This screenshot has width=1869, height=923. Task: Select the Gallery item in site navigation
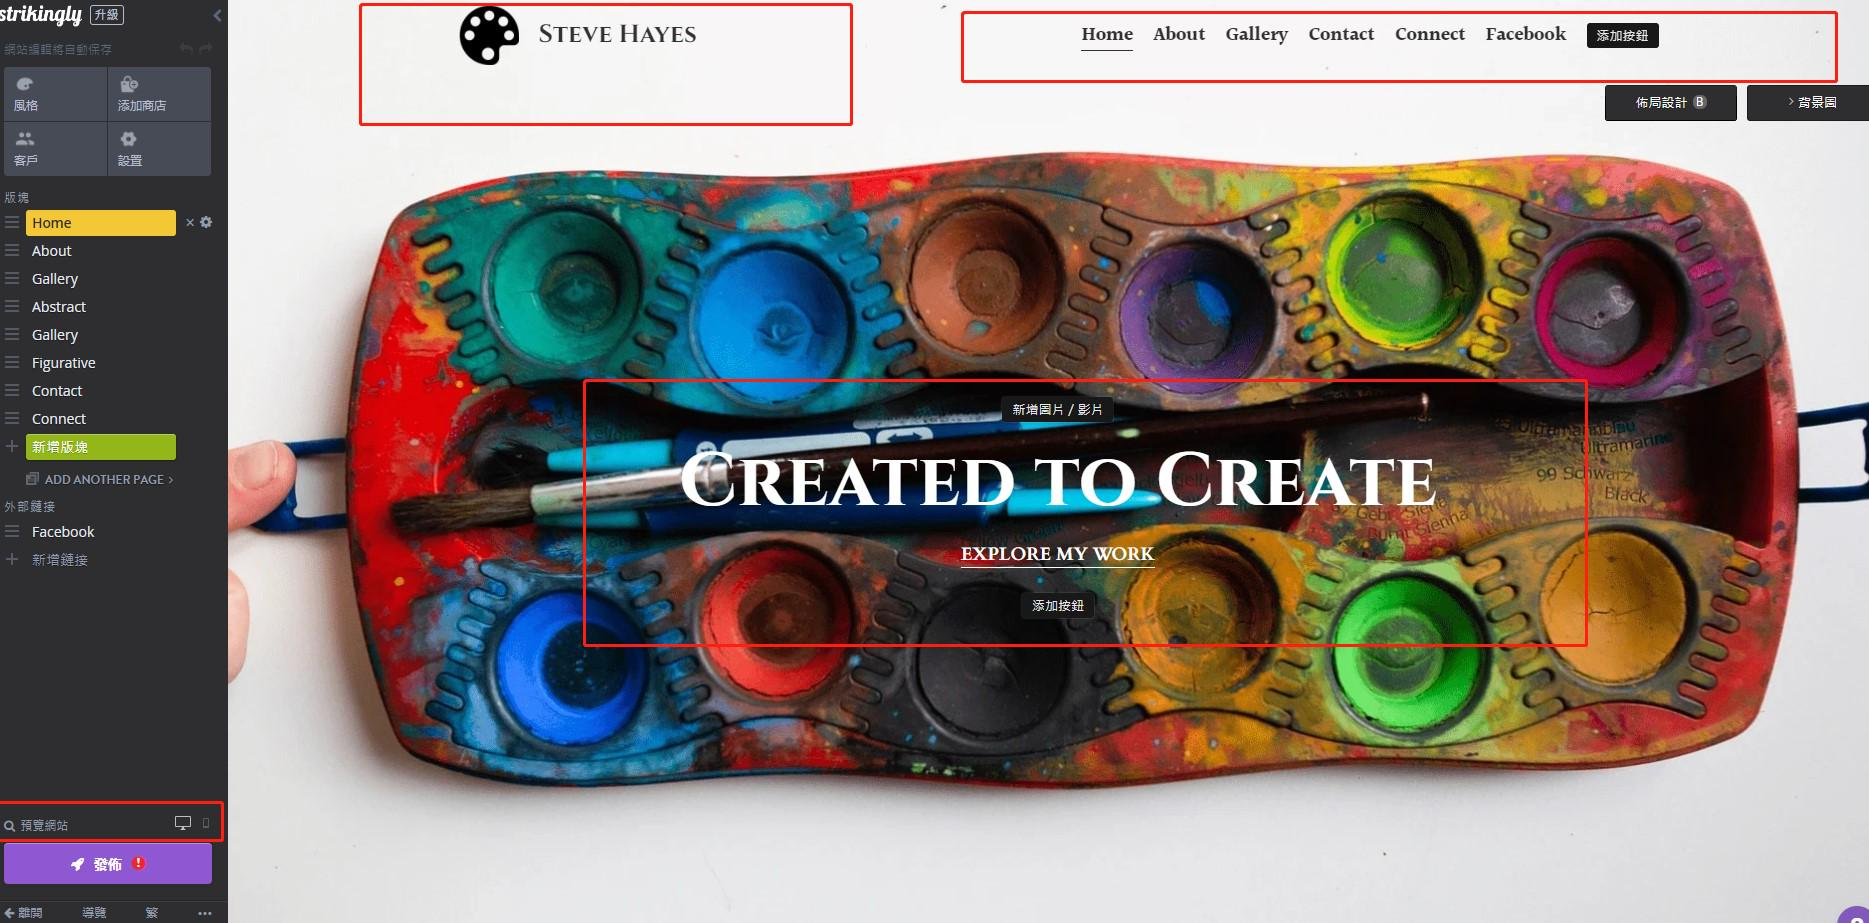click(x=1256, y=34)
